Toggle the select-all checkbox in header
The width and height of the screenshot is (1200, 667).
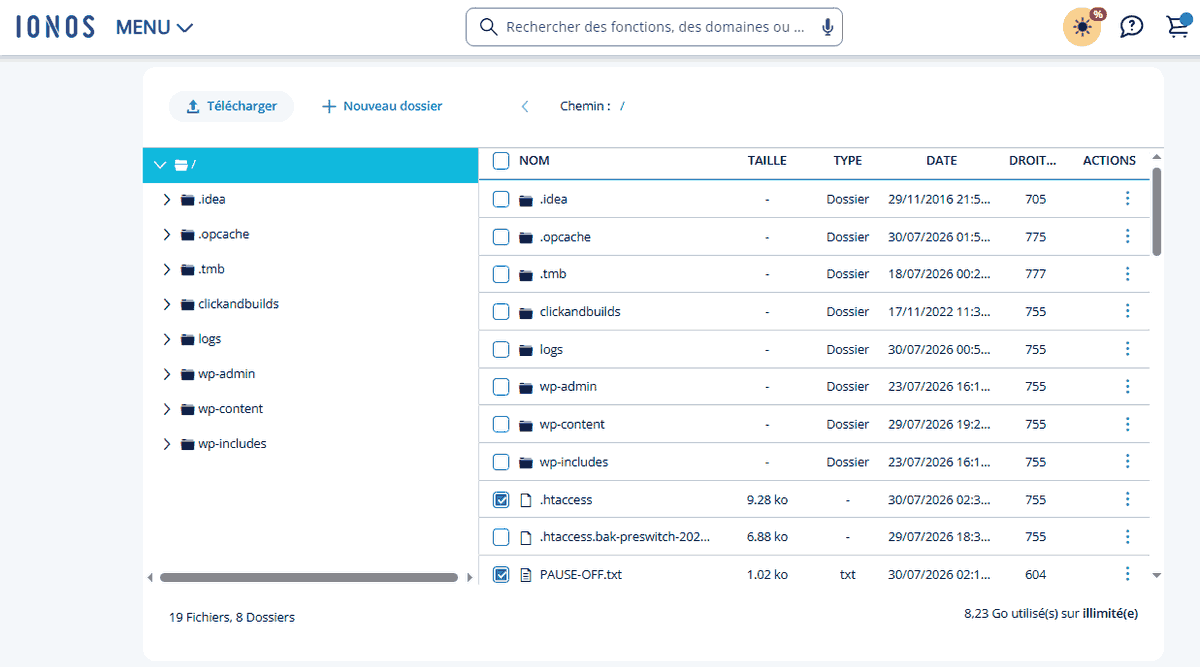501,161
